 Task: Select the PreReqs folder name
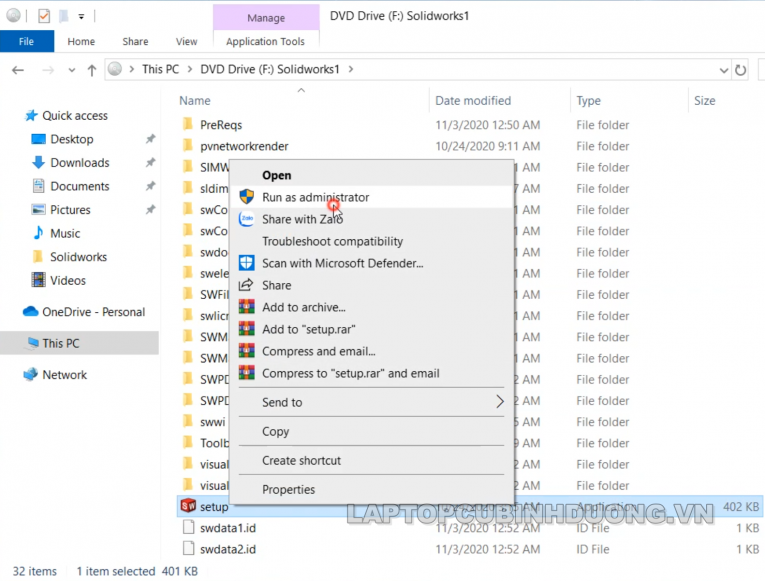pos(221,125)
